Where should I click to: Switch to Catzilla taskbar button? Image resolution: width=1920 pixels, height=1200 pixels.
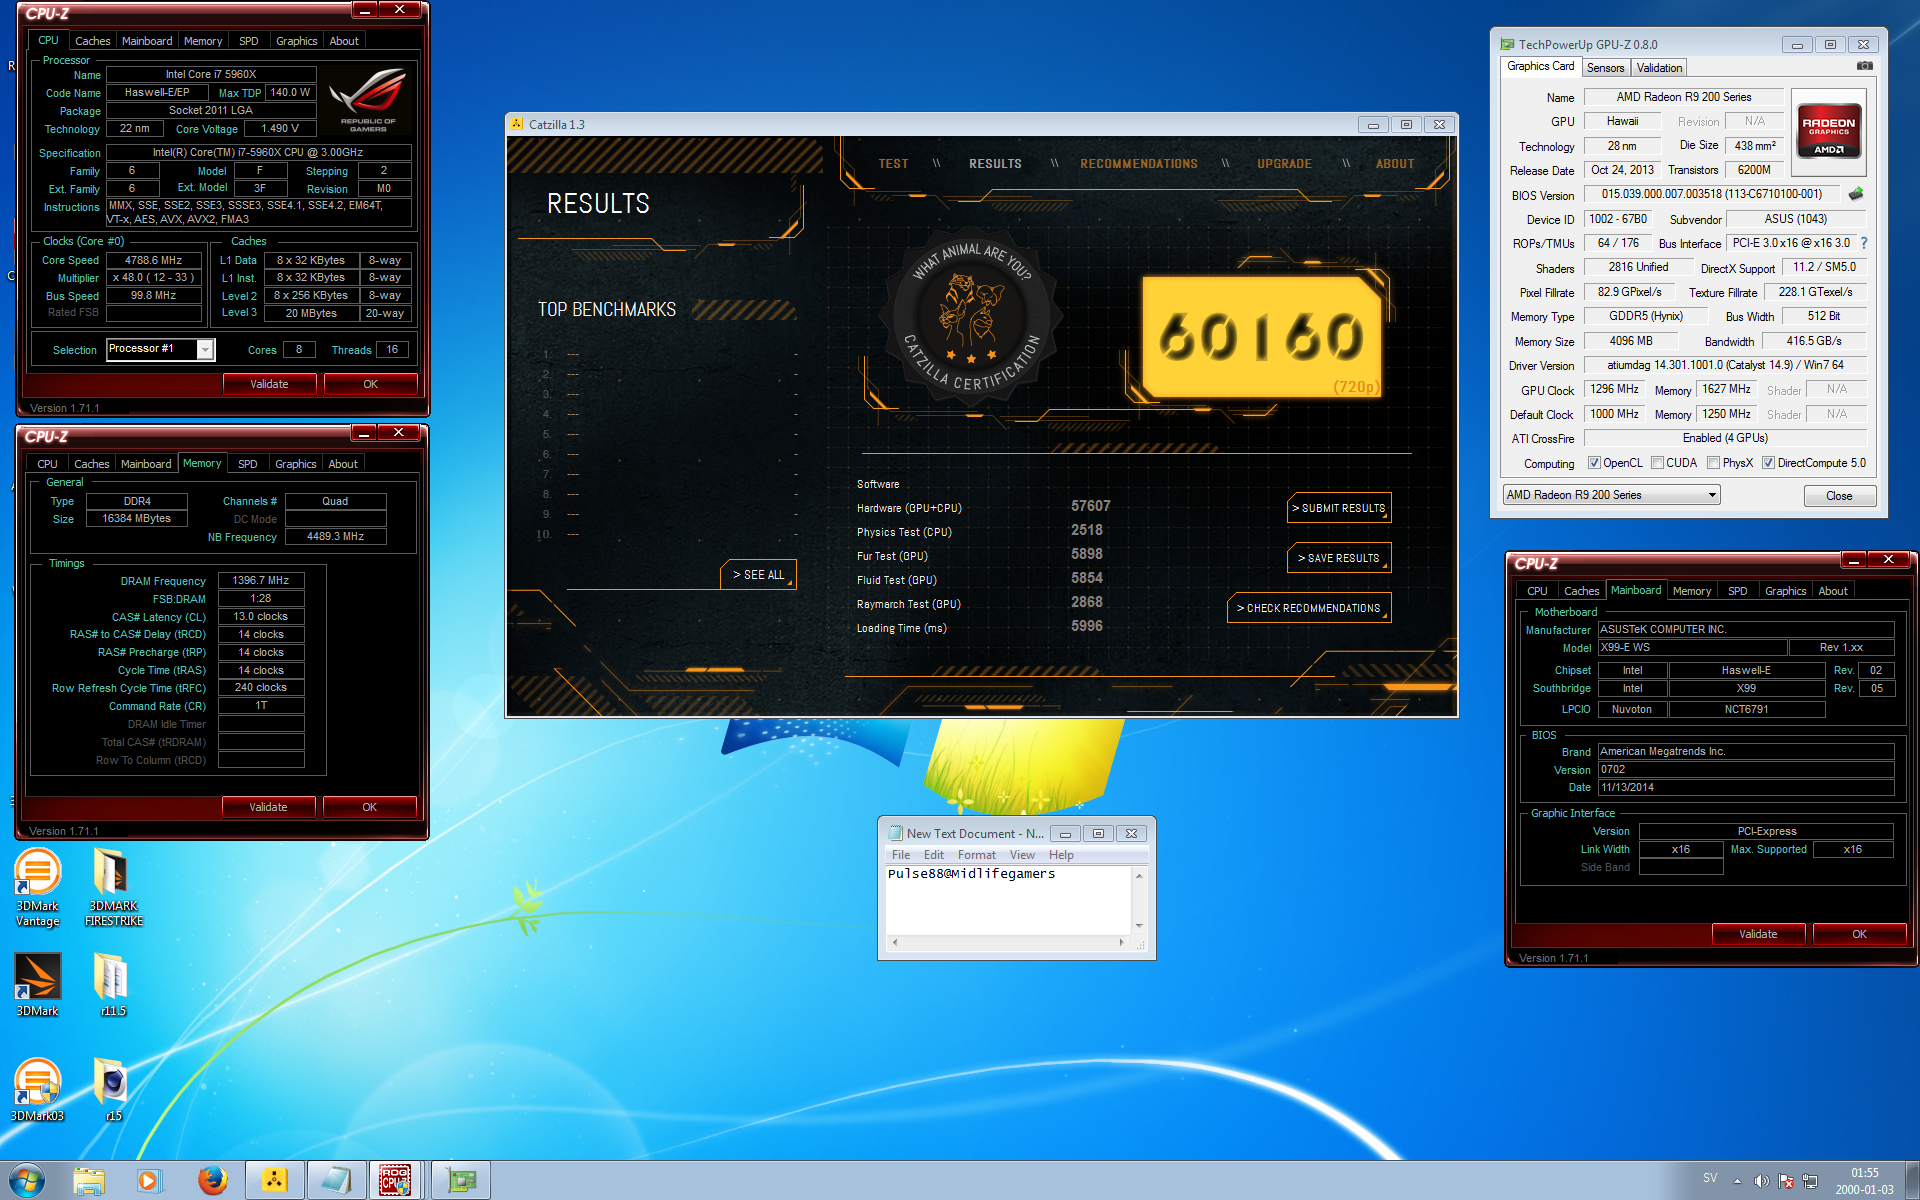(274, 1180)
